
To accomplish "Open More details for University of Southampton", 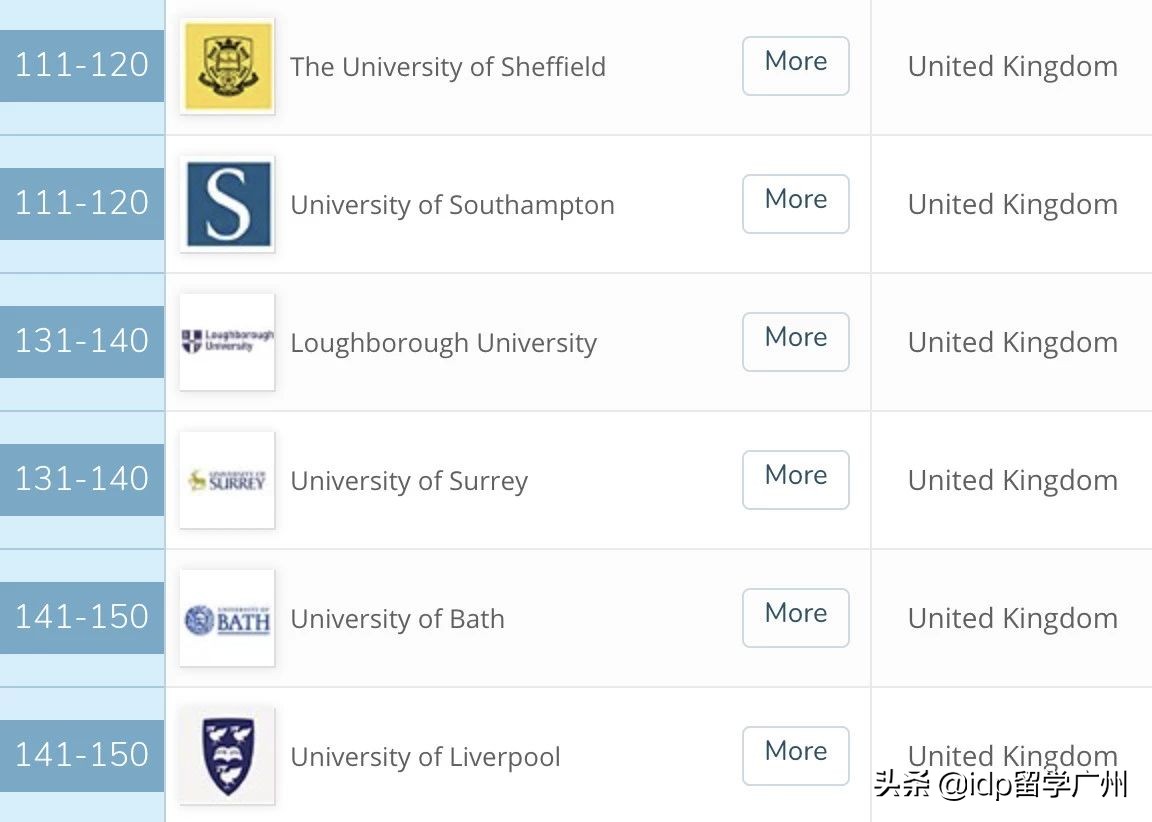I will point(795,203).
